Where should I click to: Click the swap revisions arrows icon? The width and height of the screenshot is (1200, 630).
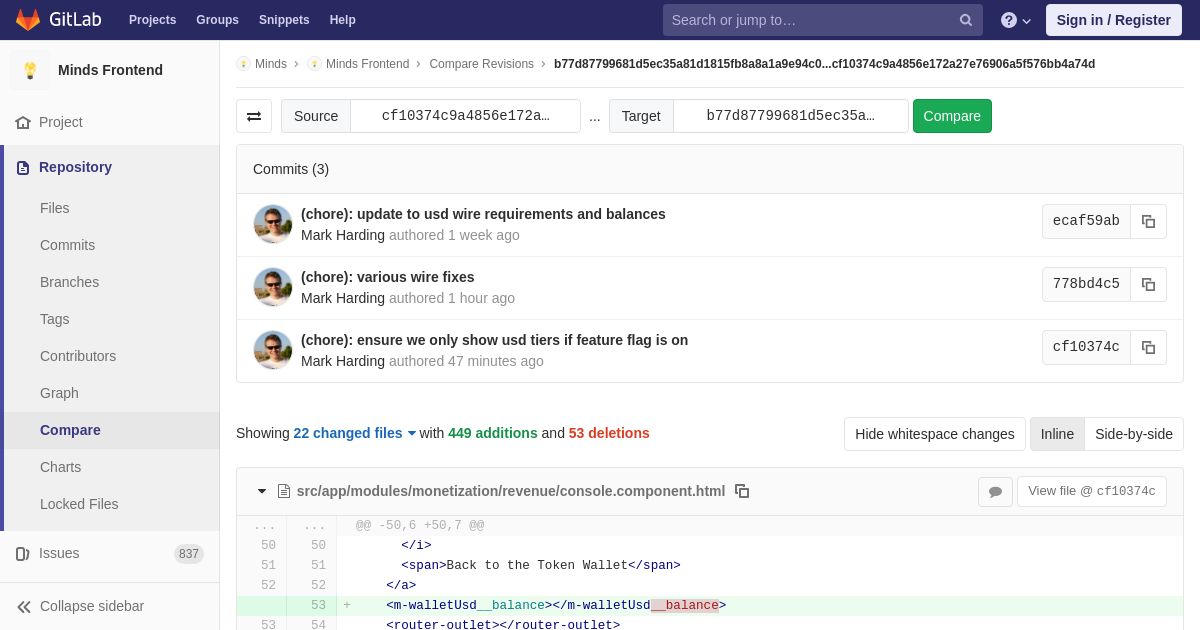pos(254,116)
